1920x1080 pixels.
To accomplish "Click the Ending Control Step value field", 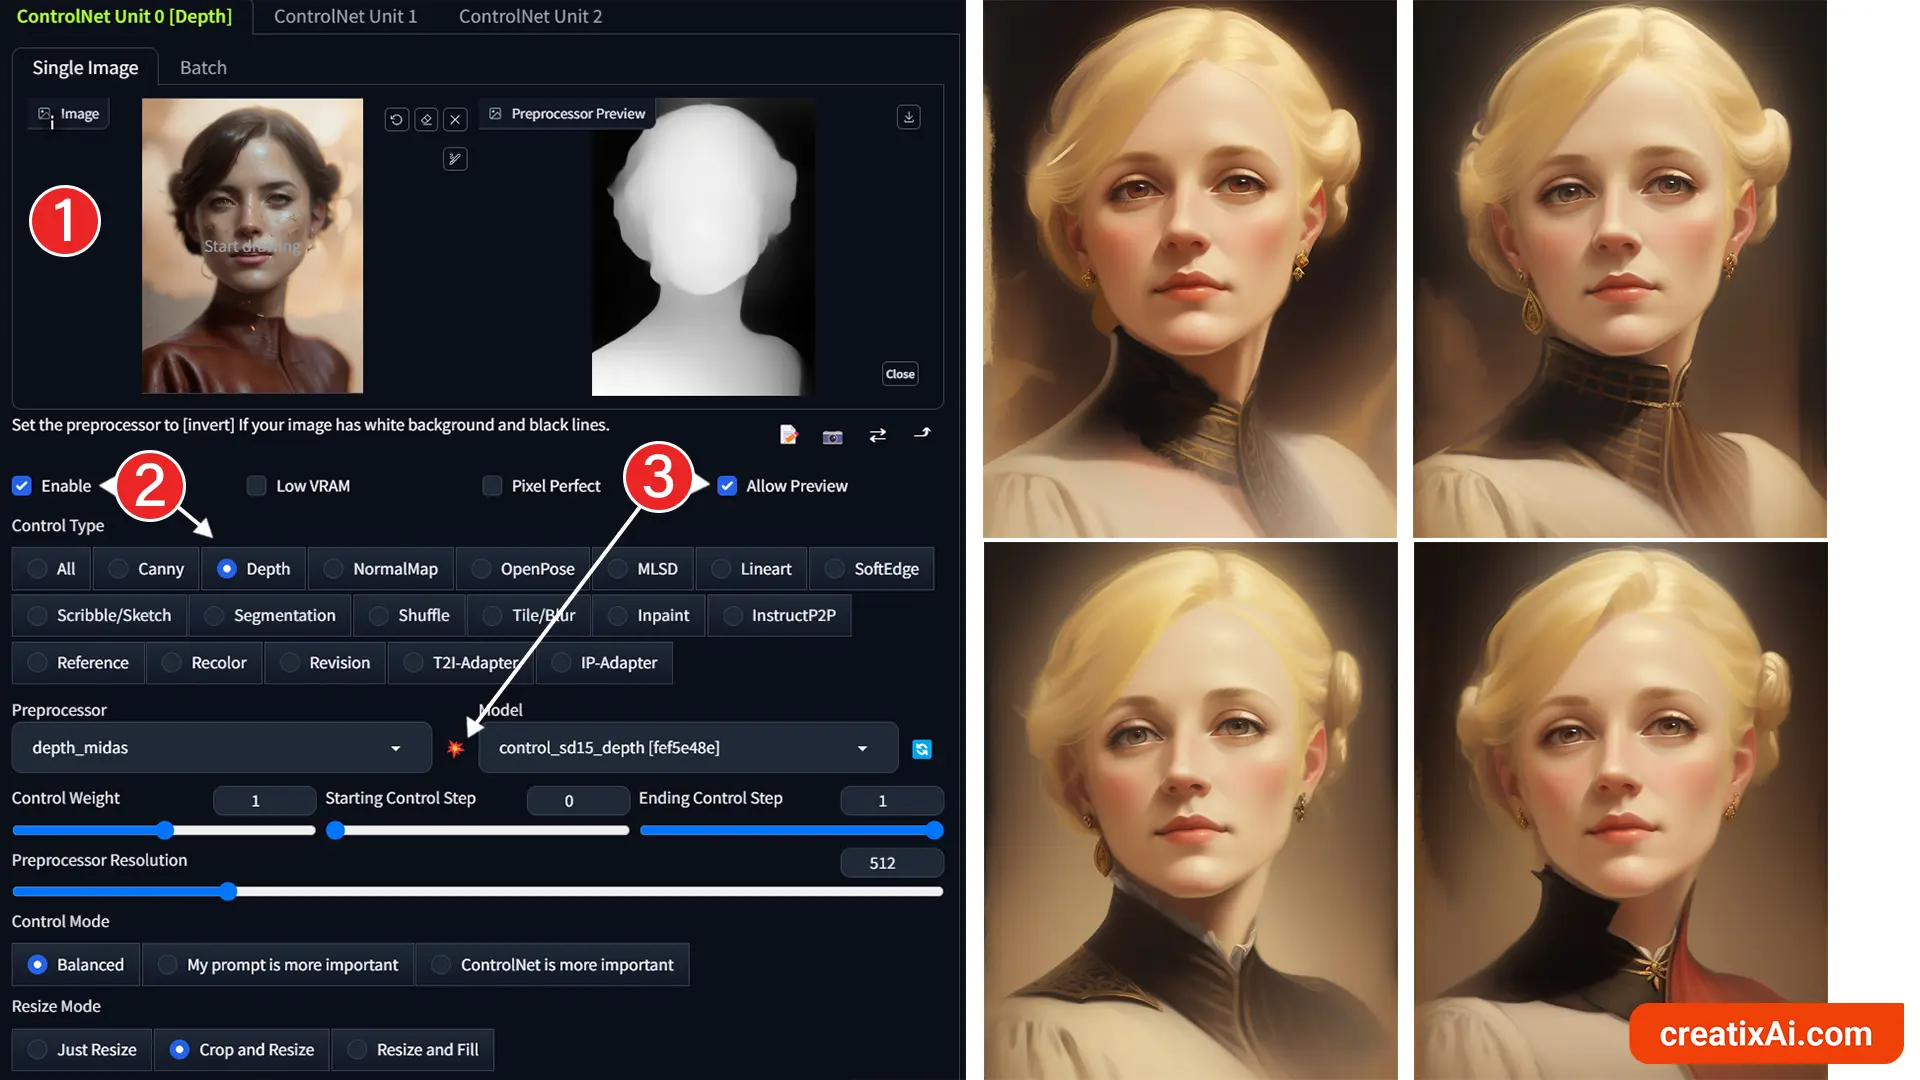I will tap(892, 801).
